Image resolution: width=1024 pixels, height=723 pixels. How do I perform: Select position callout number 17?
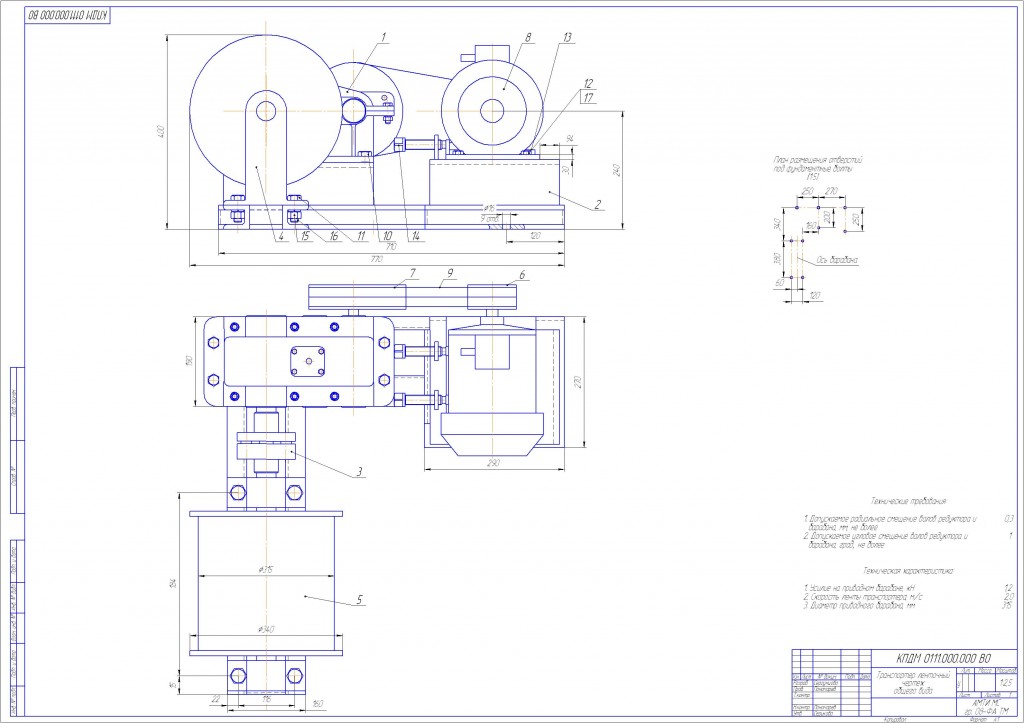click(588, 97)
